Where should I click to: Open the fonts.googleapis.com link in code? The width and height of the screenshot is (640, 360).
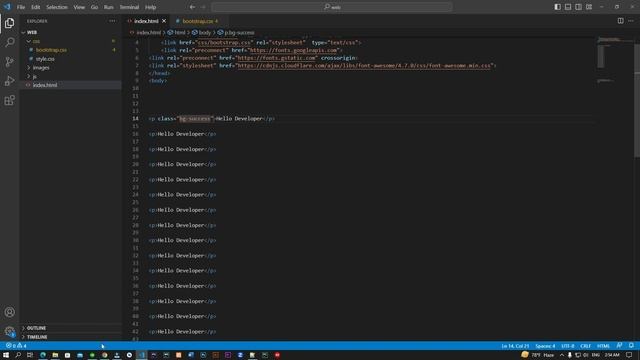click(293, 50)
